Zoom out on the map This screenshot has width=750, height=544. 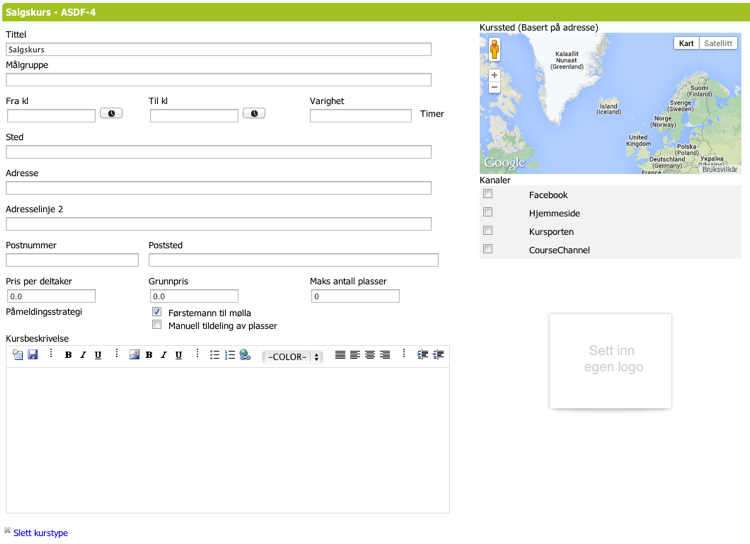(x=495, y=87)
